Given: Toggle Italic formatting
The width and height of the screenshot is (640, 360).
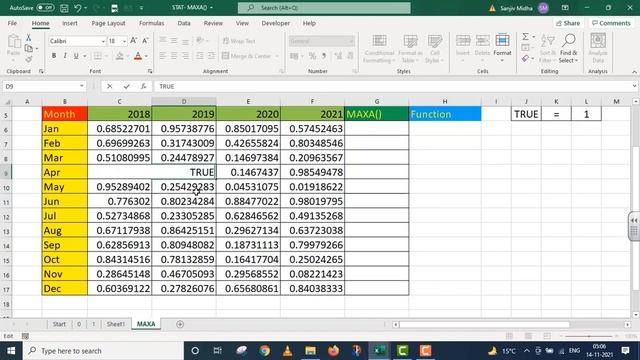Looking at the screenshot, I should coord(64,56).
